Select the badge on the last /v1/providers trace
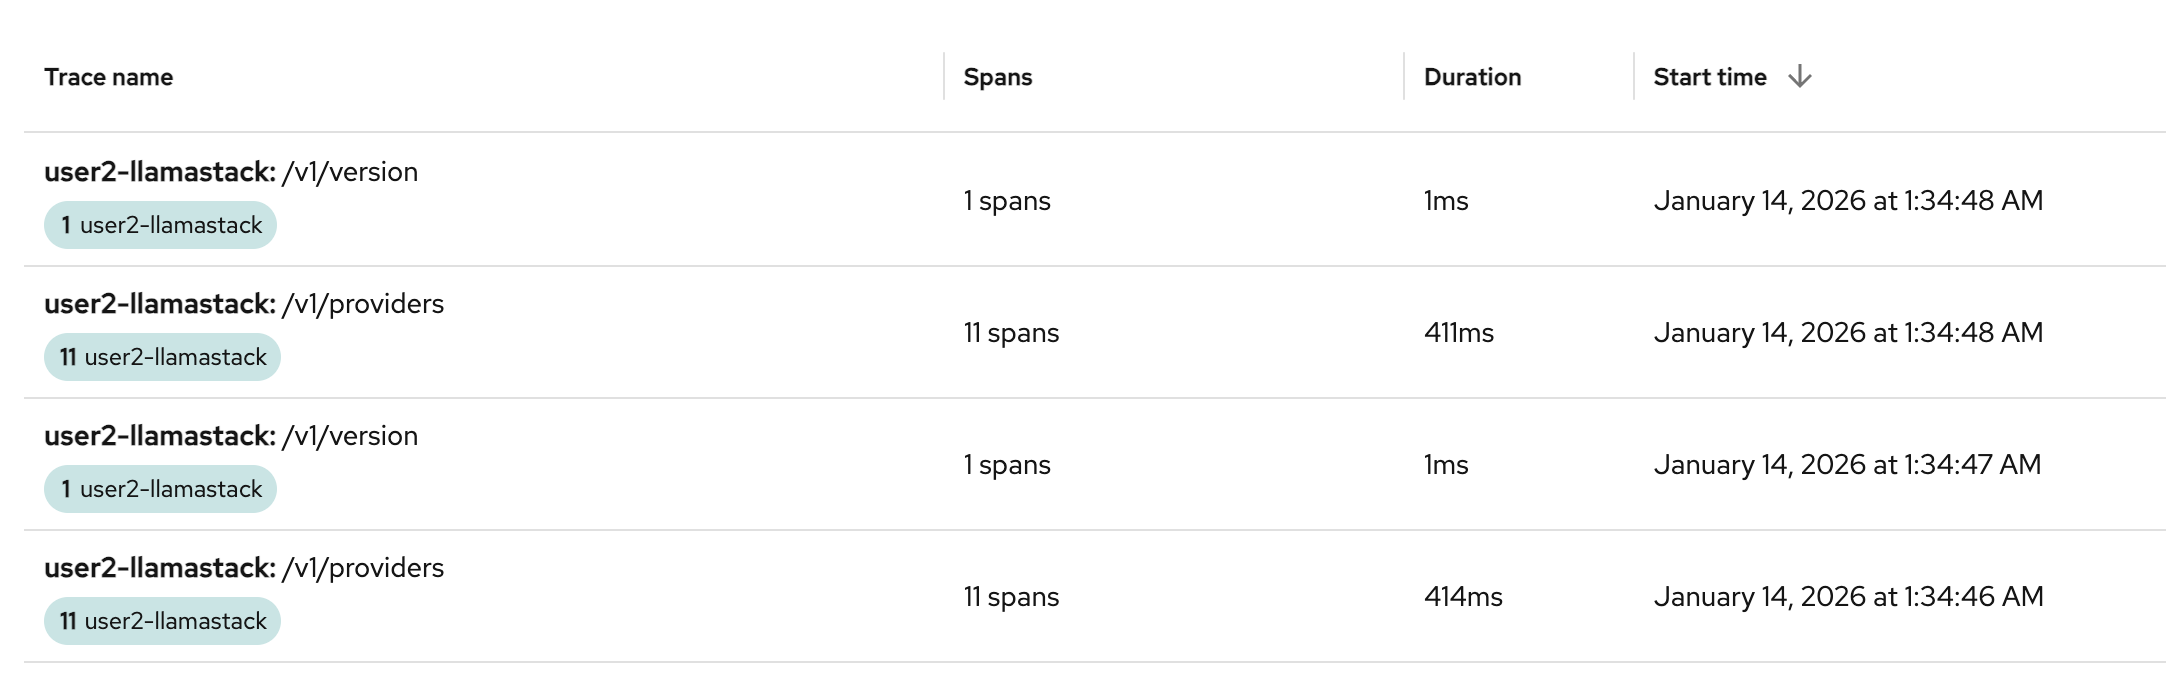 tap(163, 620)
